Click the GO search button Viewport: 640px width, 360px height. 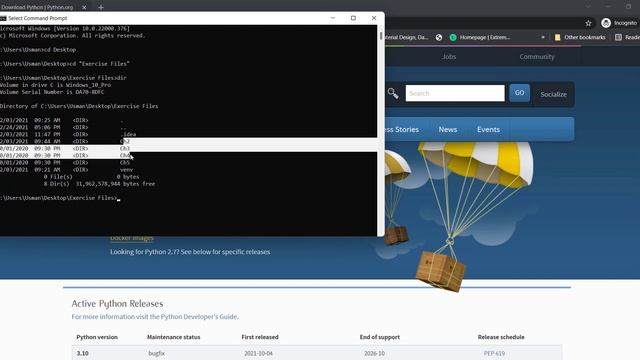click(519, 93)
